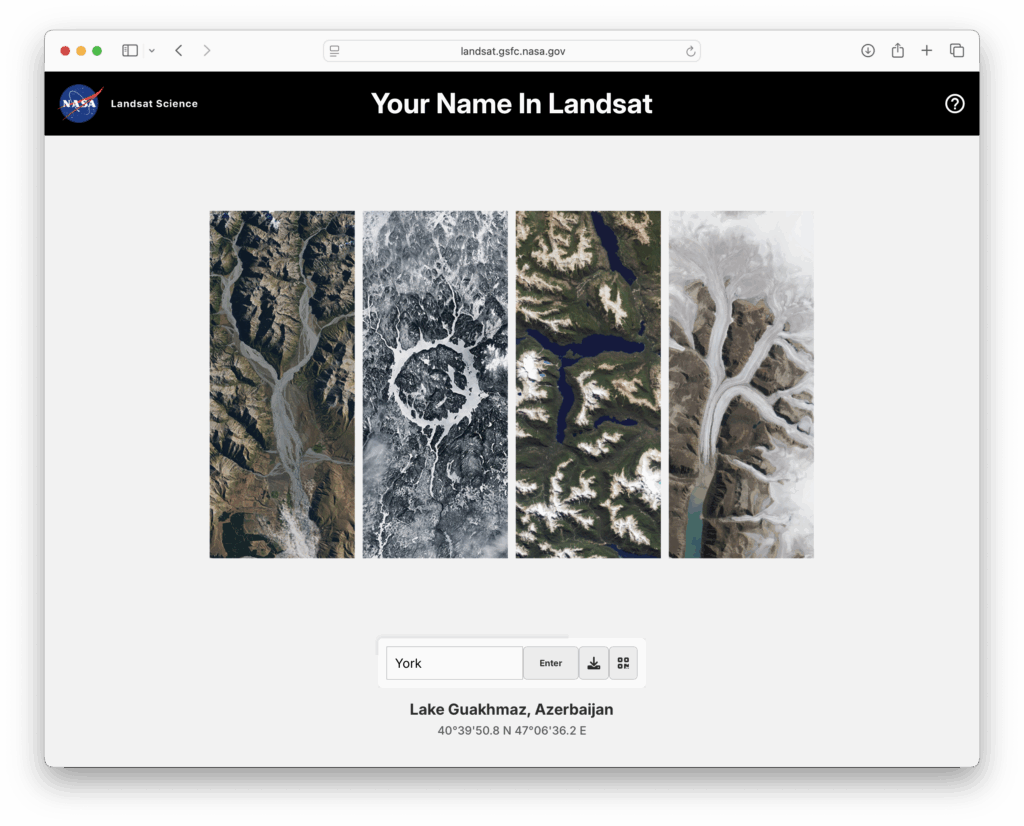The image size is (1024, 826).
Task: Open the help question mark icon
Action: click(x=954, y=103)
